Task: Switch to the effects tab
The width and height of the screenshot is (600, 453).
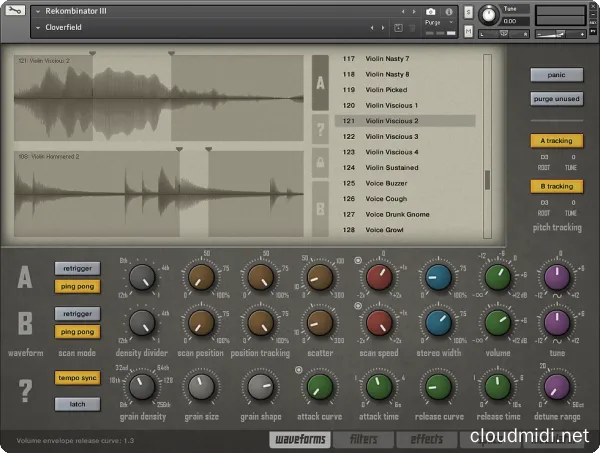Action: [x=427, y=439]
